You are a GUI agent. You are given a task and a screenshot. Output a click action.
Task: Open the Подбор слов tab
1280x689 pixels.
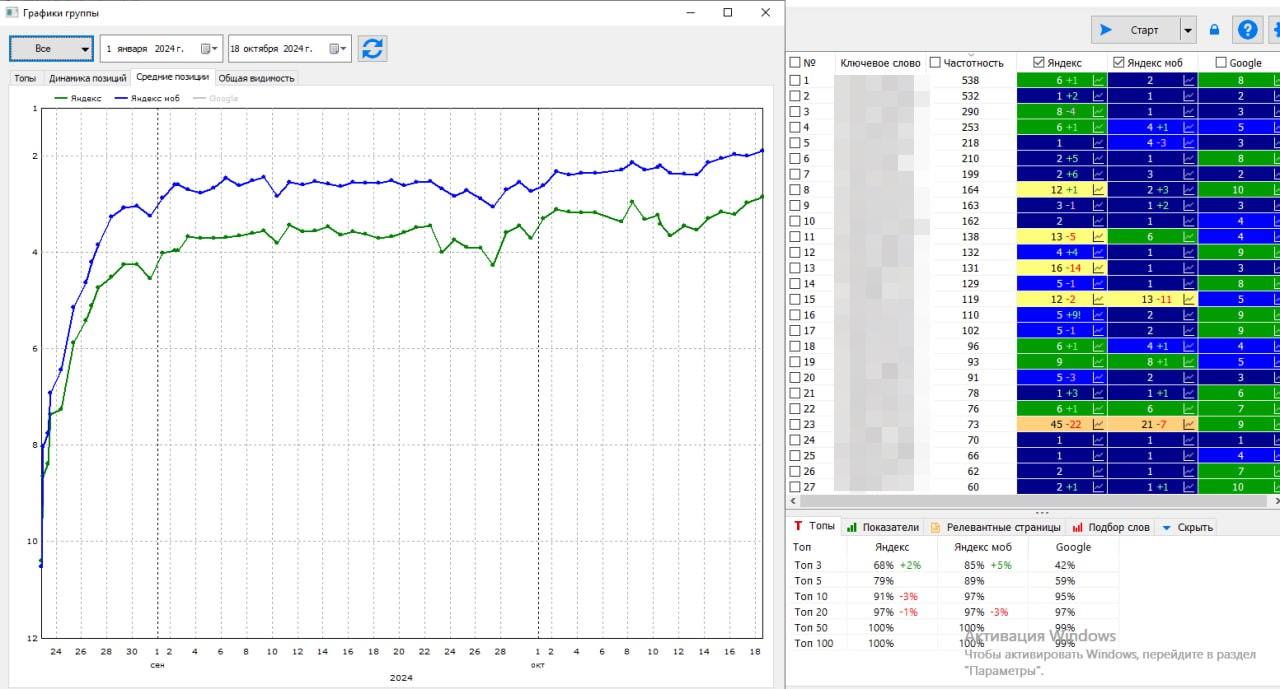pyautogui.click(x=1111, y=527)
